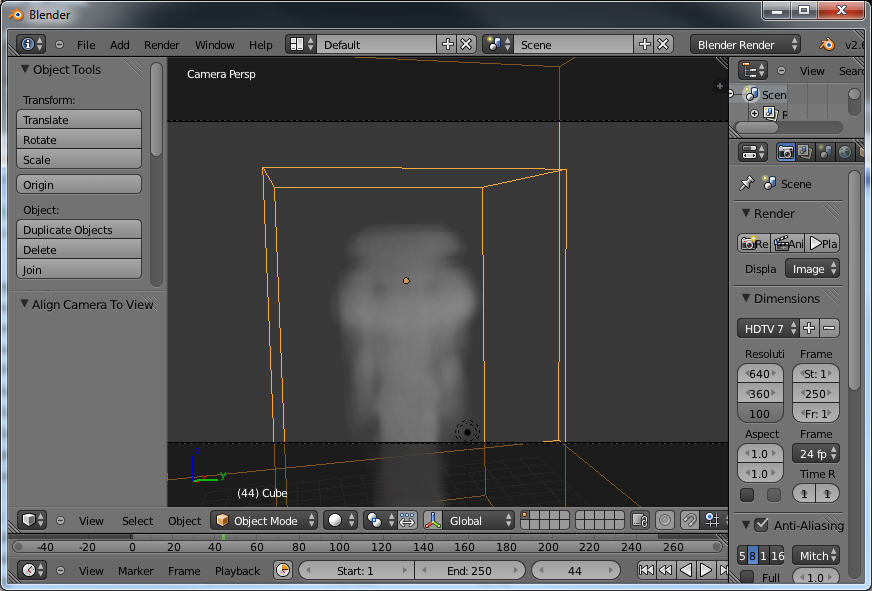Open pivot point selector

click(x=380, y=520)
